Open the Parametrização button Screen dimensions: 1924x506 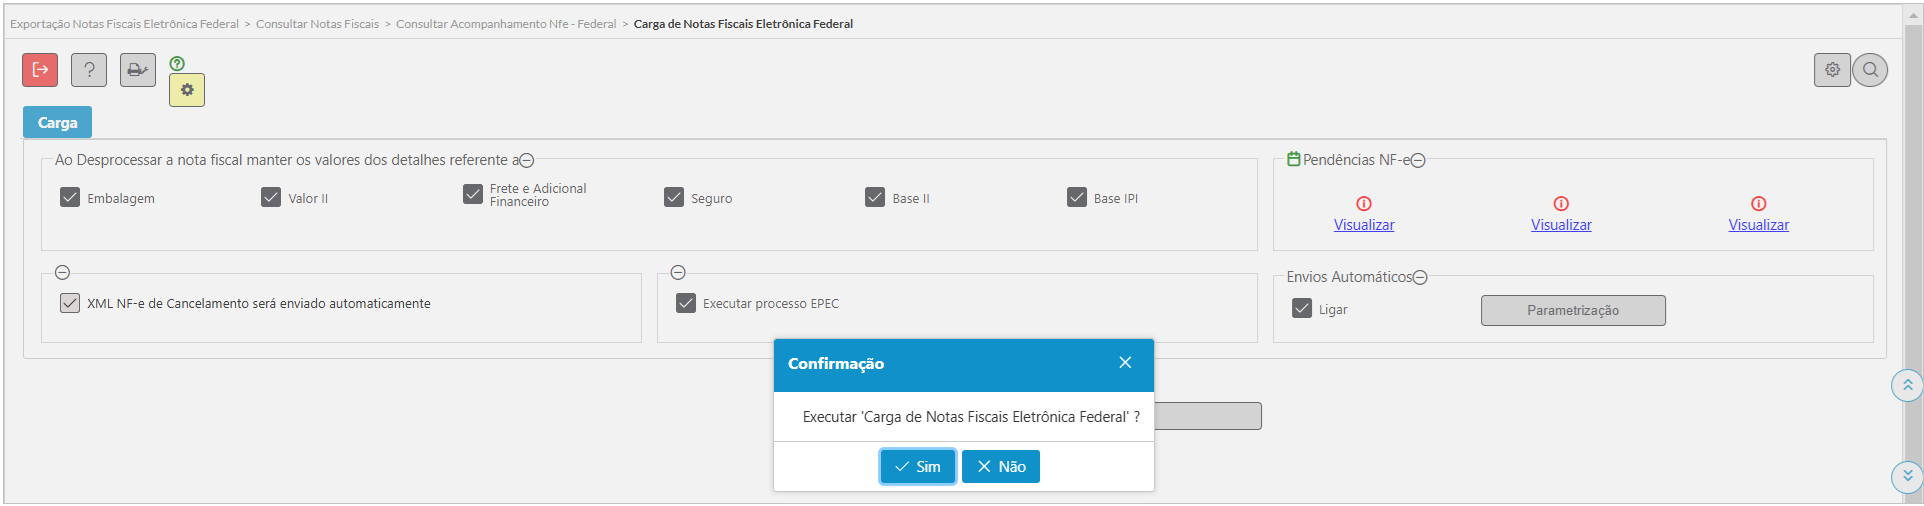pos(1572,310)
